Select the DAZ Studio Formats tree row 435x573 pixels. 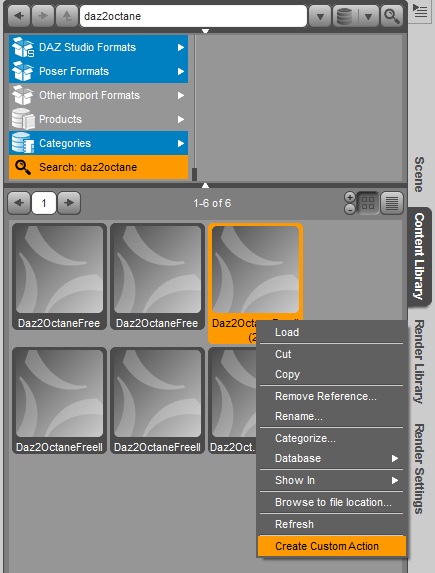pos(98,47)
